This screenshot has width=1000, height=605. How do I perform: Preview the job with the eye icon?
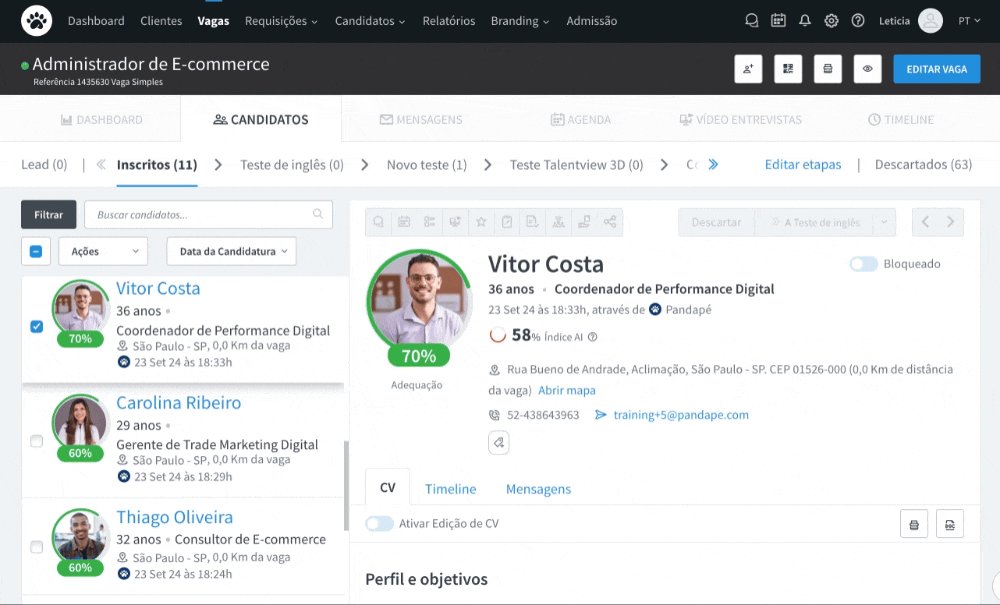867,69
